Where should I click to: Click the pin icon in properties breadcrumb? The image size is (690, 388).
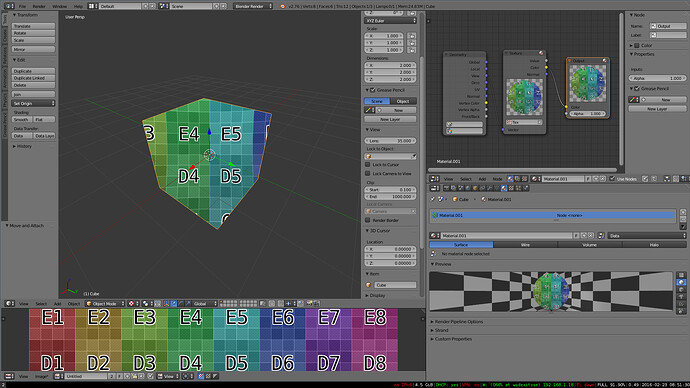point(433,199)
